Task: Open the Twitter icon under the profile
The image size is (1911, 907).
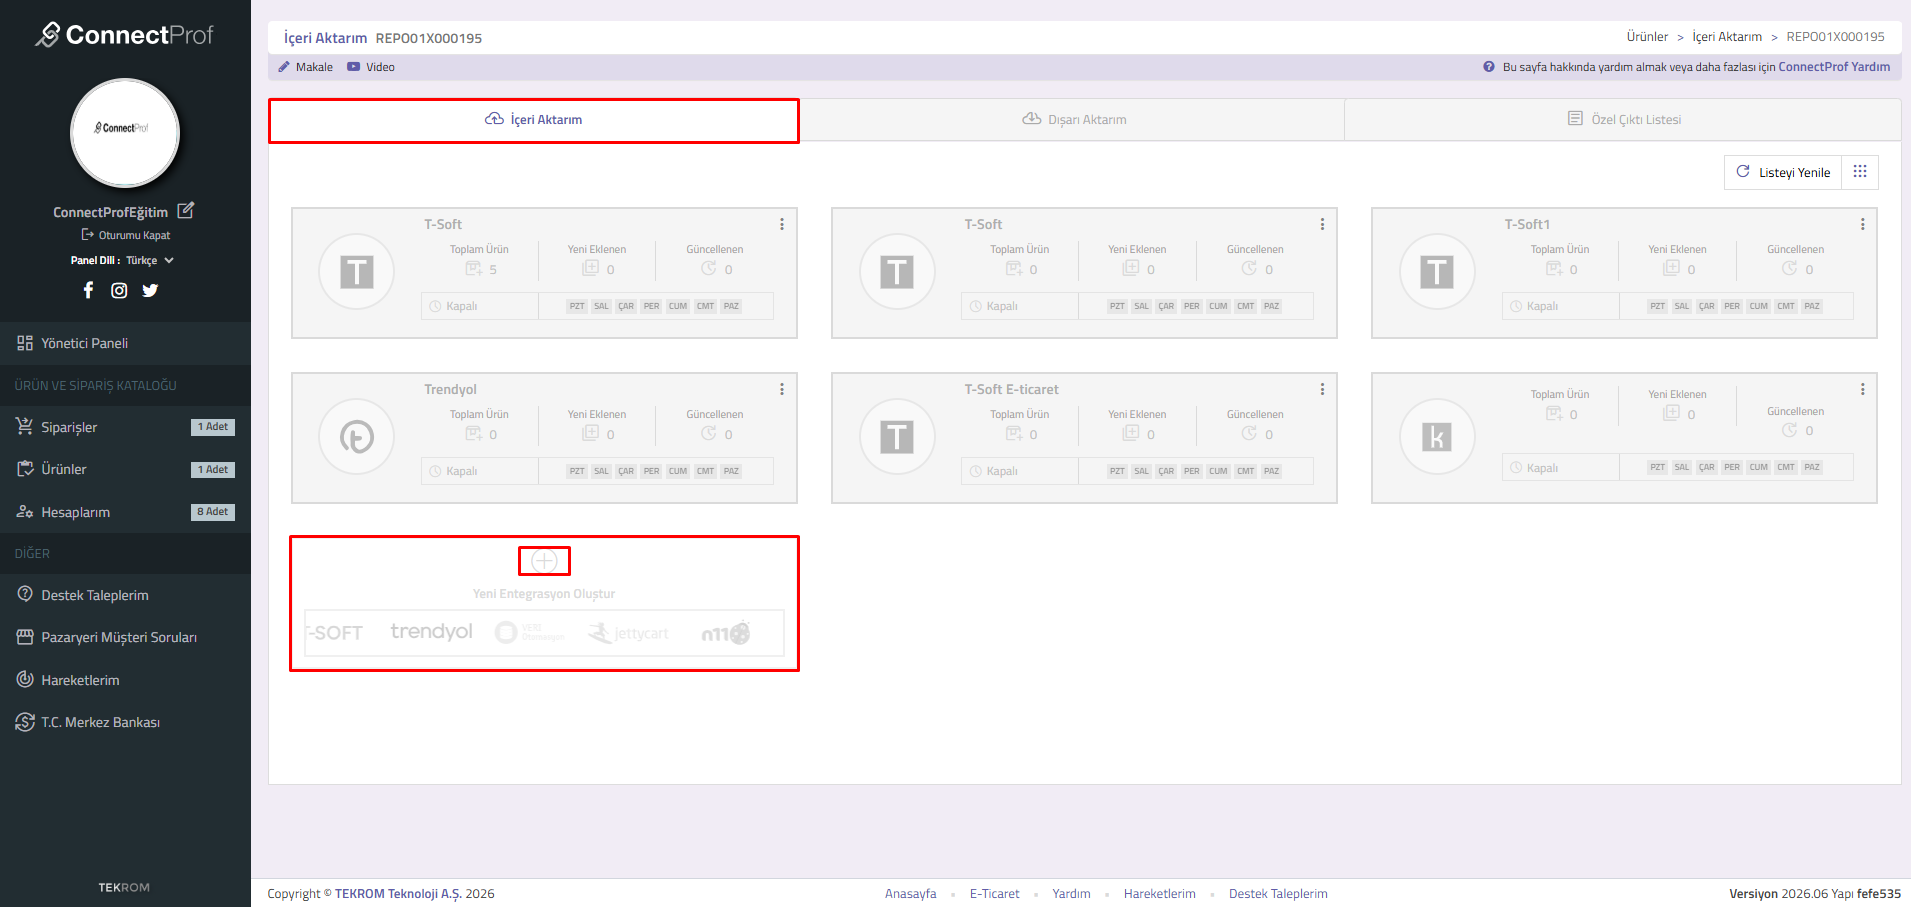Action: click(x=150, y=290)
